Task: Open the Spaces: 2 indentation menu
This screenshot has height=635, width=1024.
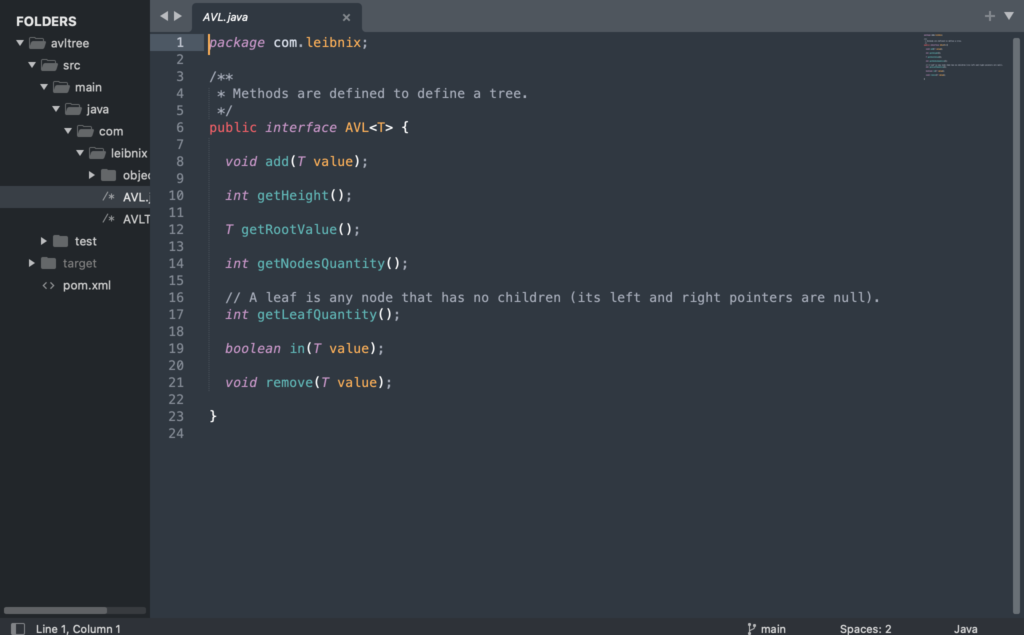Action: (865, 628)
